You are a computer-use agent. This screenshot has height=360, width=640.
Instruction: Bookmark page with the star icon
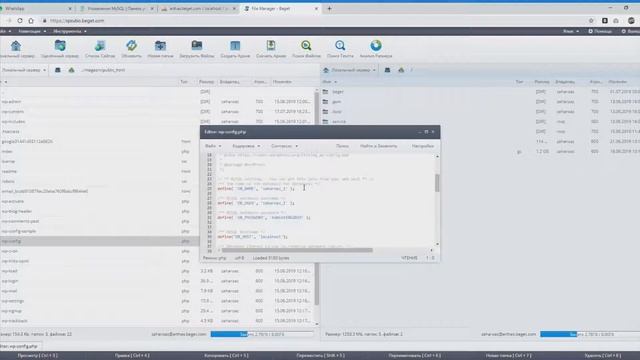tap(591, 20)
